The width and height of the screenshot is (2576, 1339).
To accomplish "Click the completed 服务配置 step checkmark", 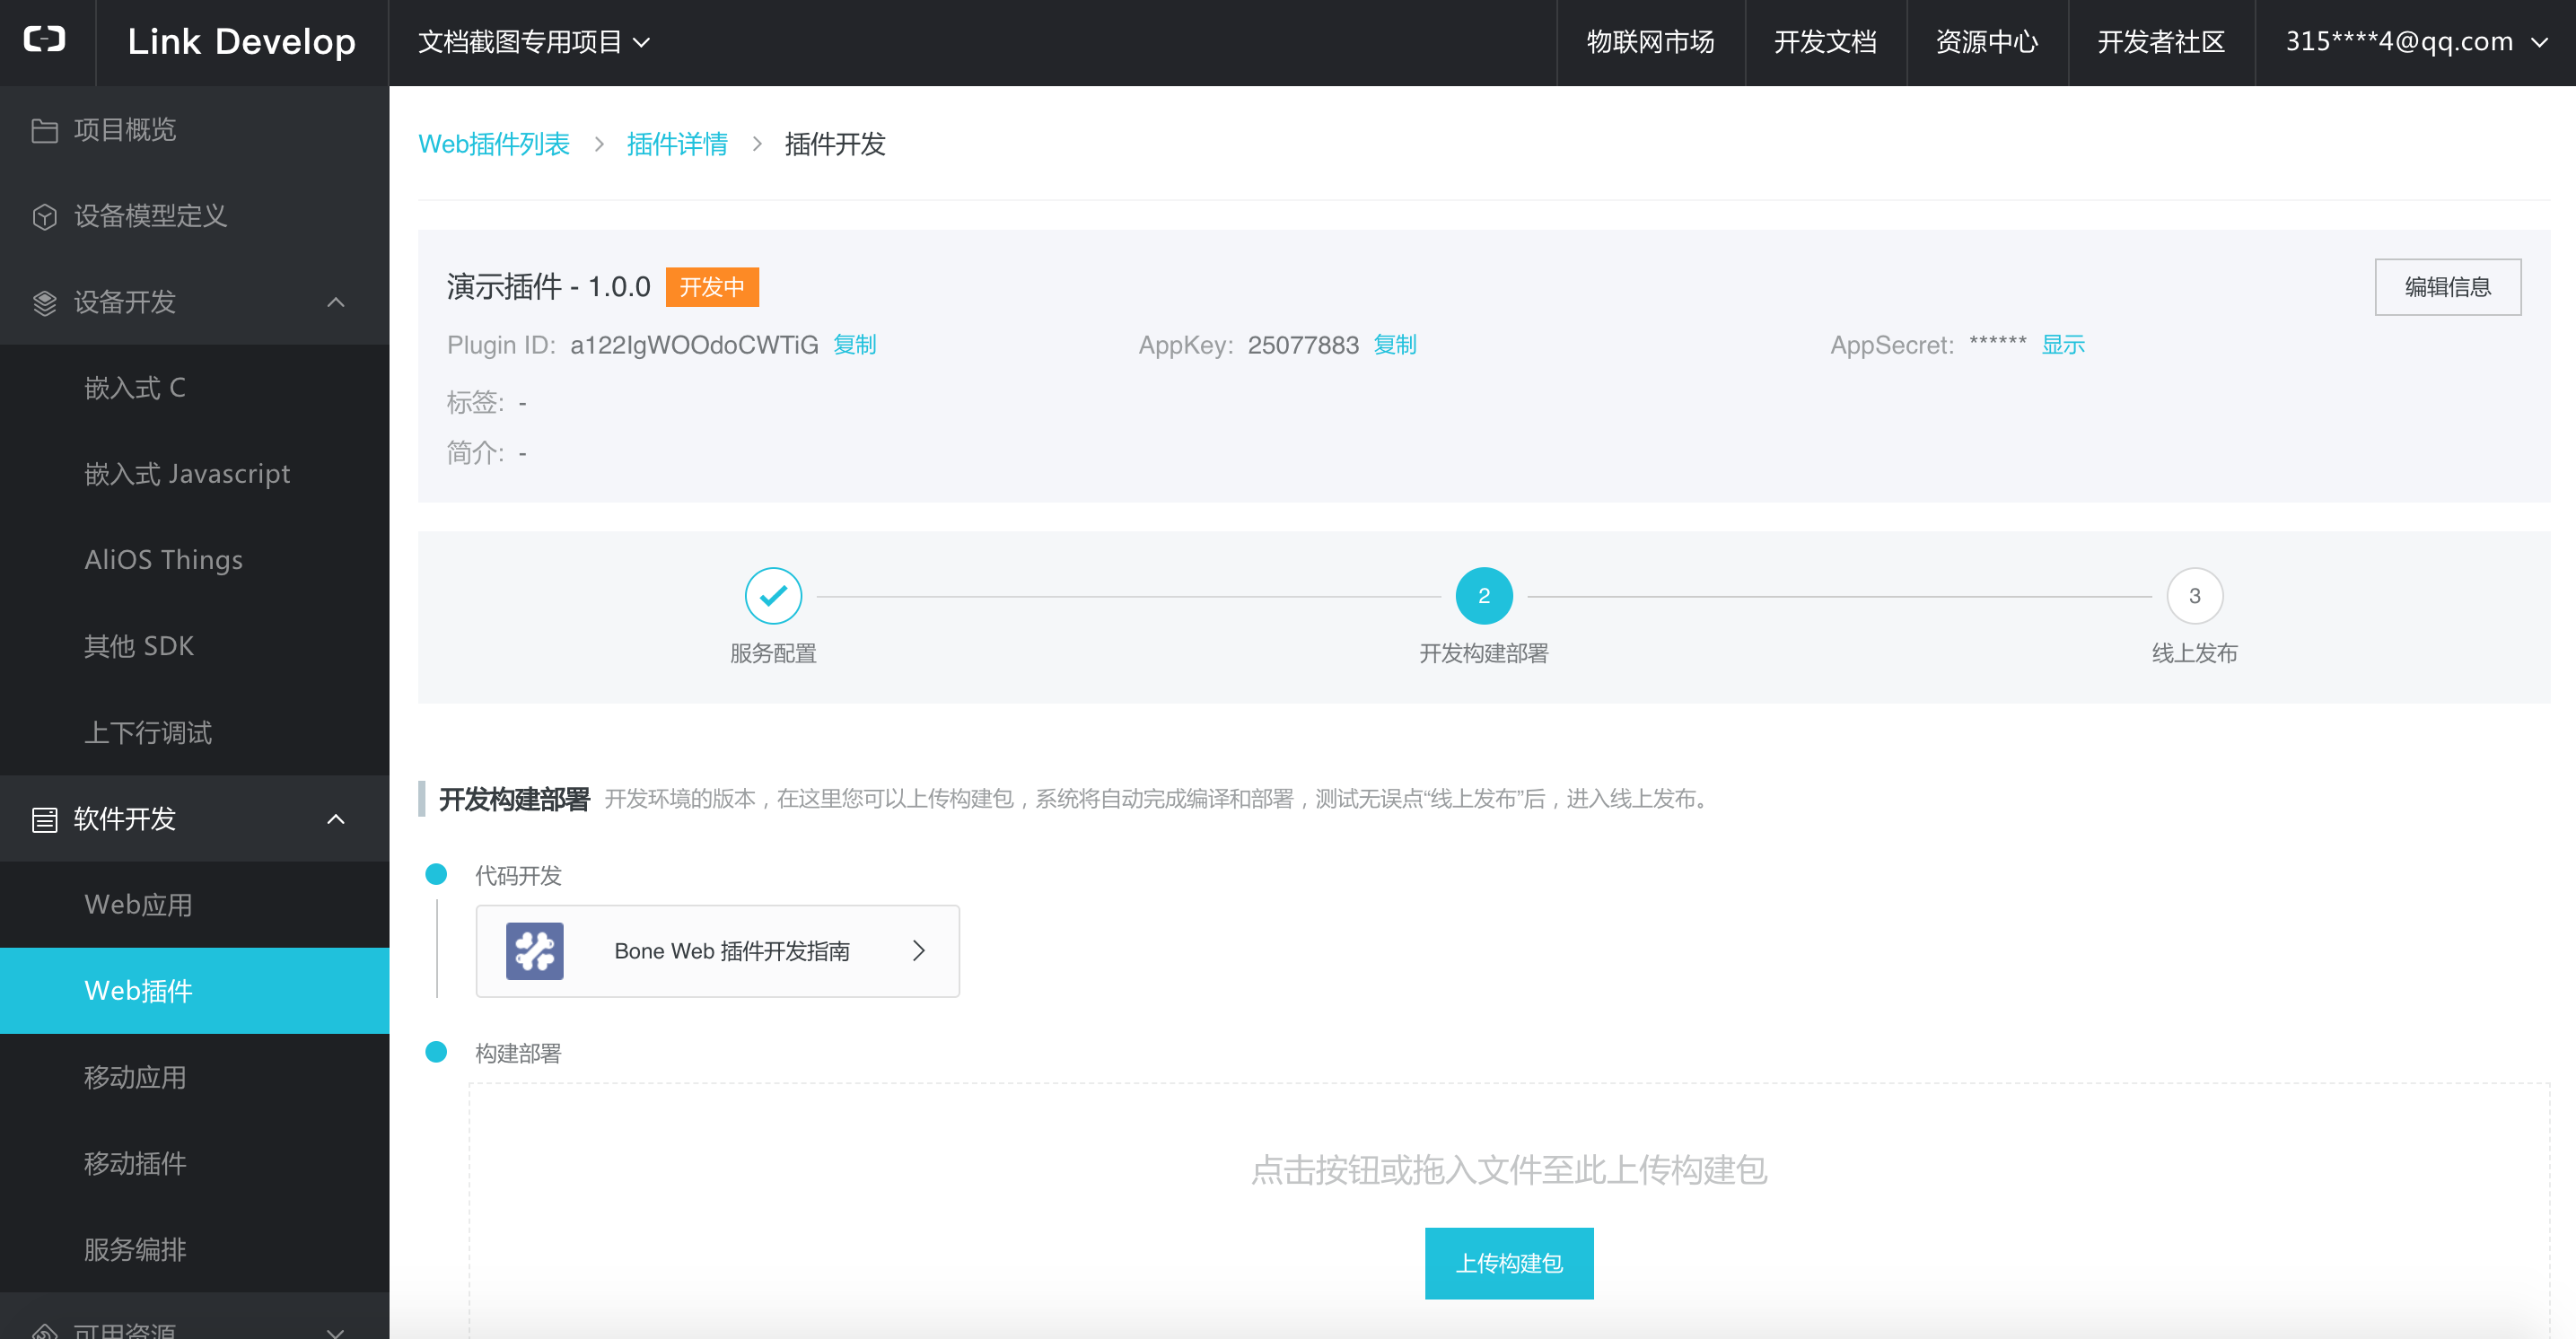I will click(x=773, y=595).
